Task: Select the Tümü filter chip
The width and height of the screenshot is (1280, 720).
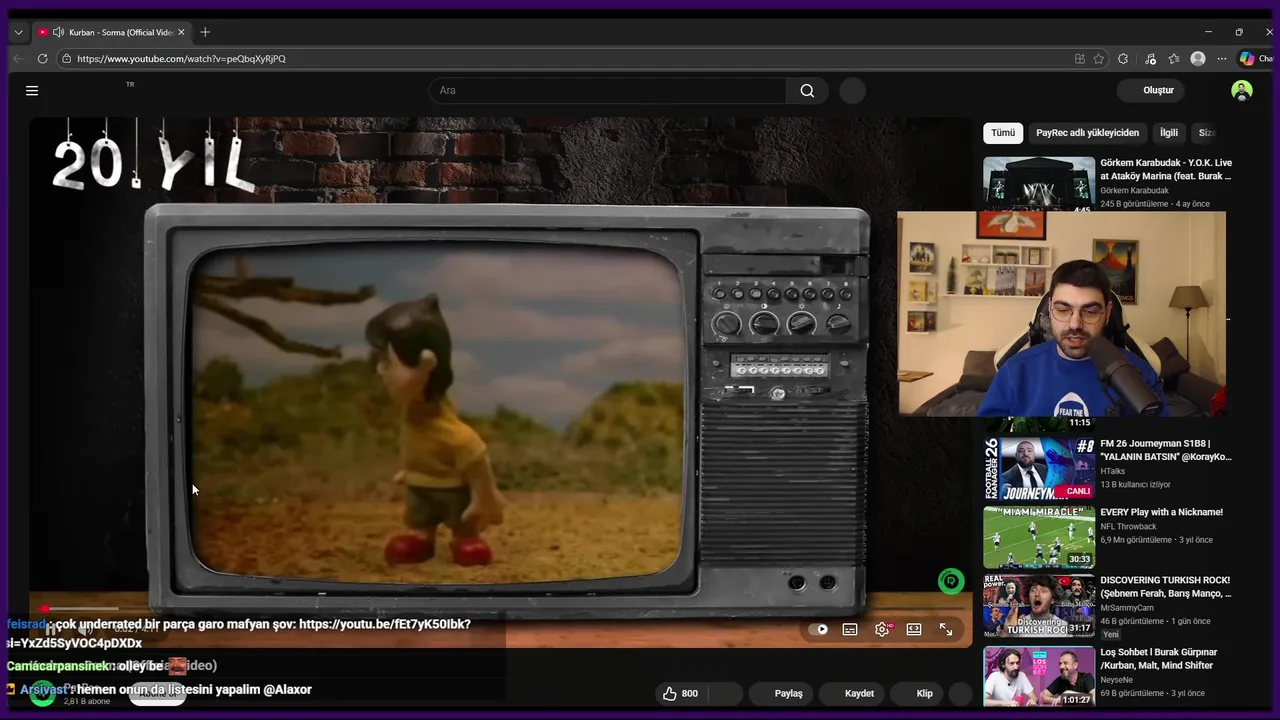Action: [x=1002, y=132]
